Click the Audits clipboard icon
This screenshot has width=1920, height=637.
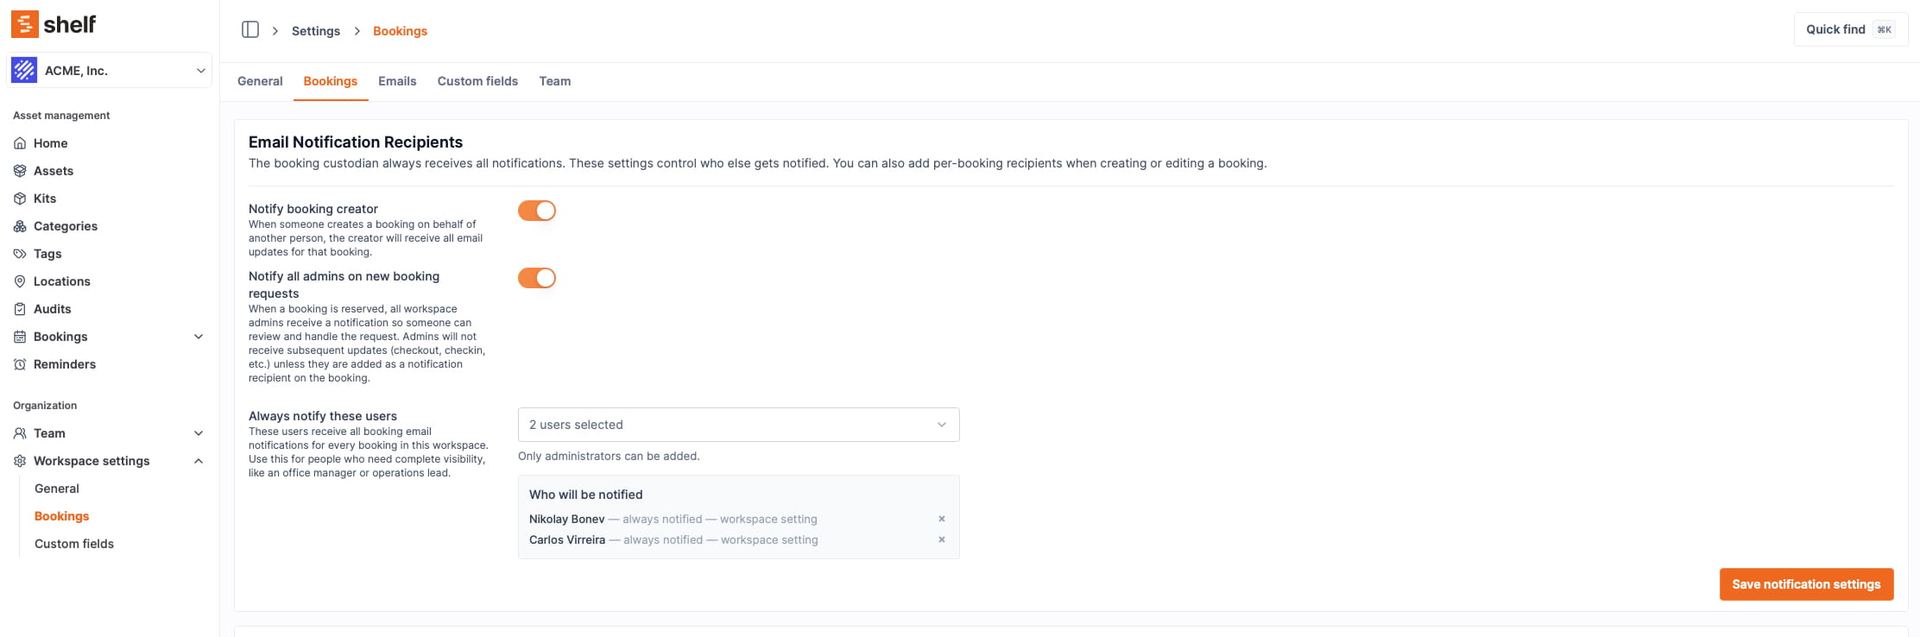click(x=20, y=309)
